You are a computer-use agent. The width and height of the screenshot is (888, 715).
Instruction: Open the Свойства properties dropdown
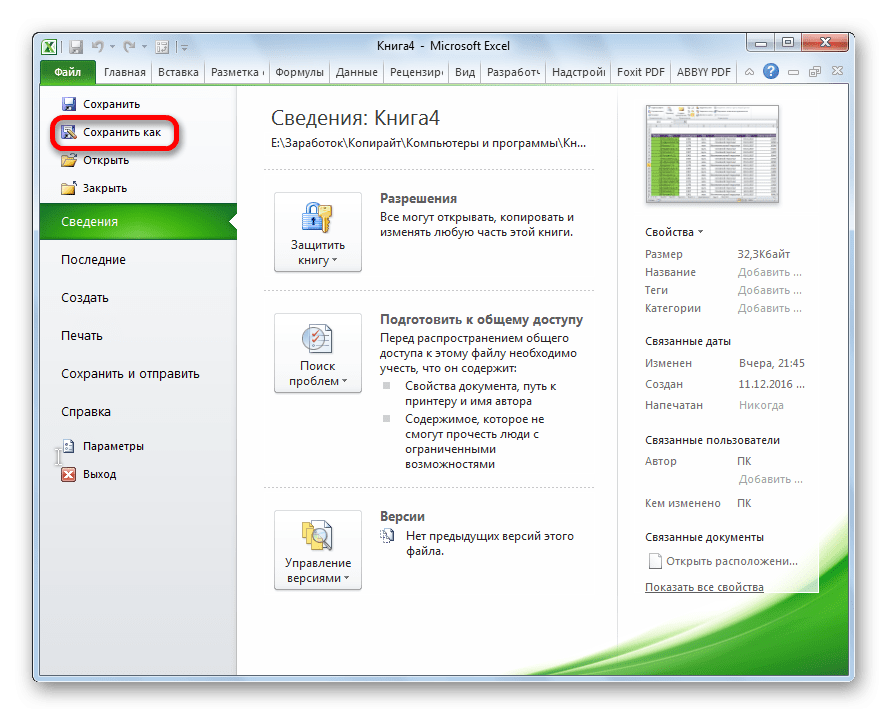[674, 232]
